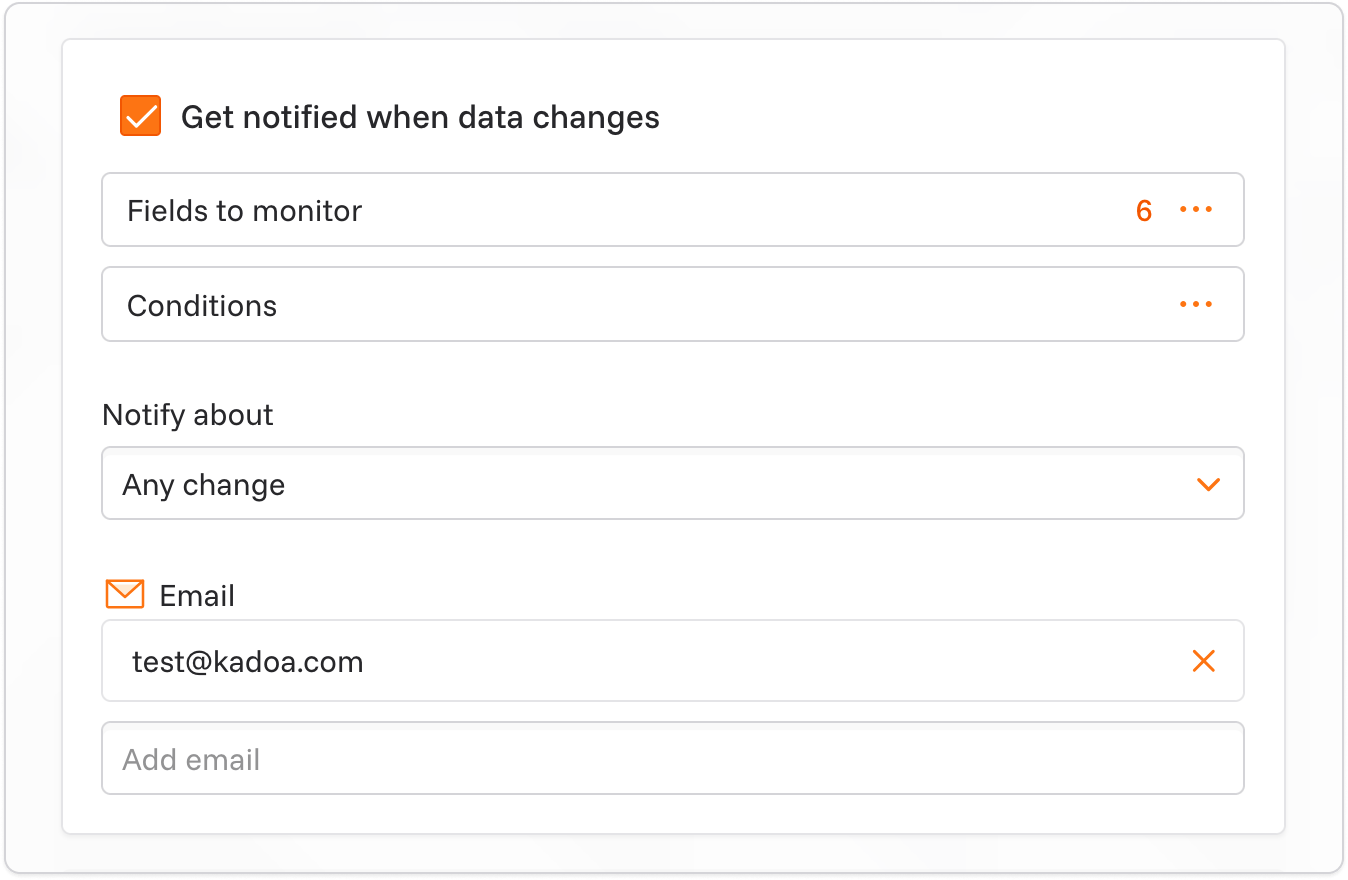Click the Fields to monitor row

673,210
